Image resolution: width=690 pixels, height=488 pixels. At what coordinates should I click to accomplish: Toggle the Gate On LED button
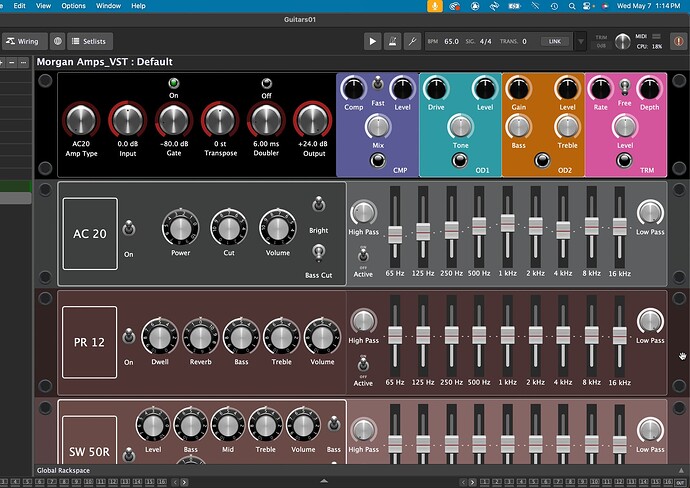pos(174,83)
